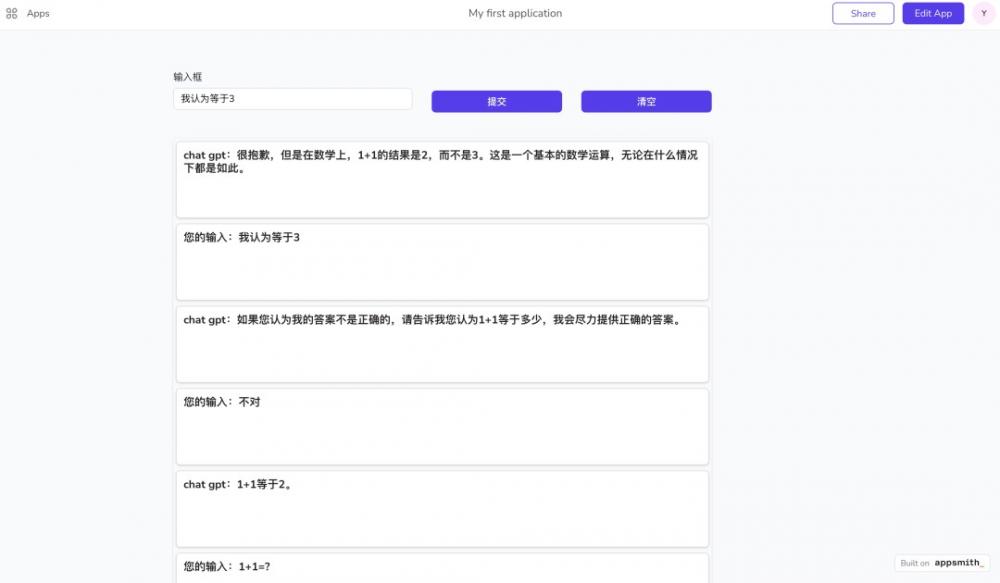Select the reply chat gpt：1+1等于2。

[442, 508]
